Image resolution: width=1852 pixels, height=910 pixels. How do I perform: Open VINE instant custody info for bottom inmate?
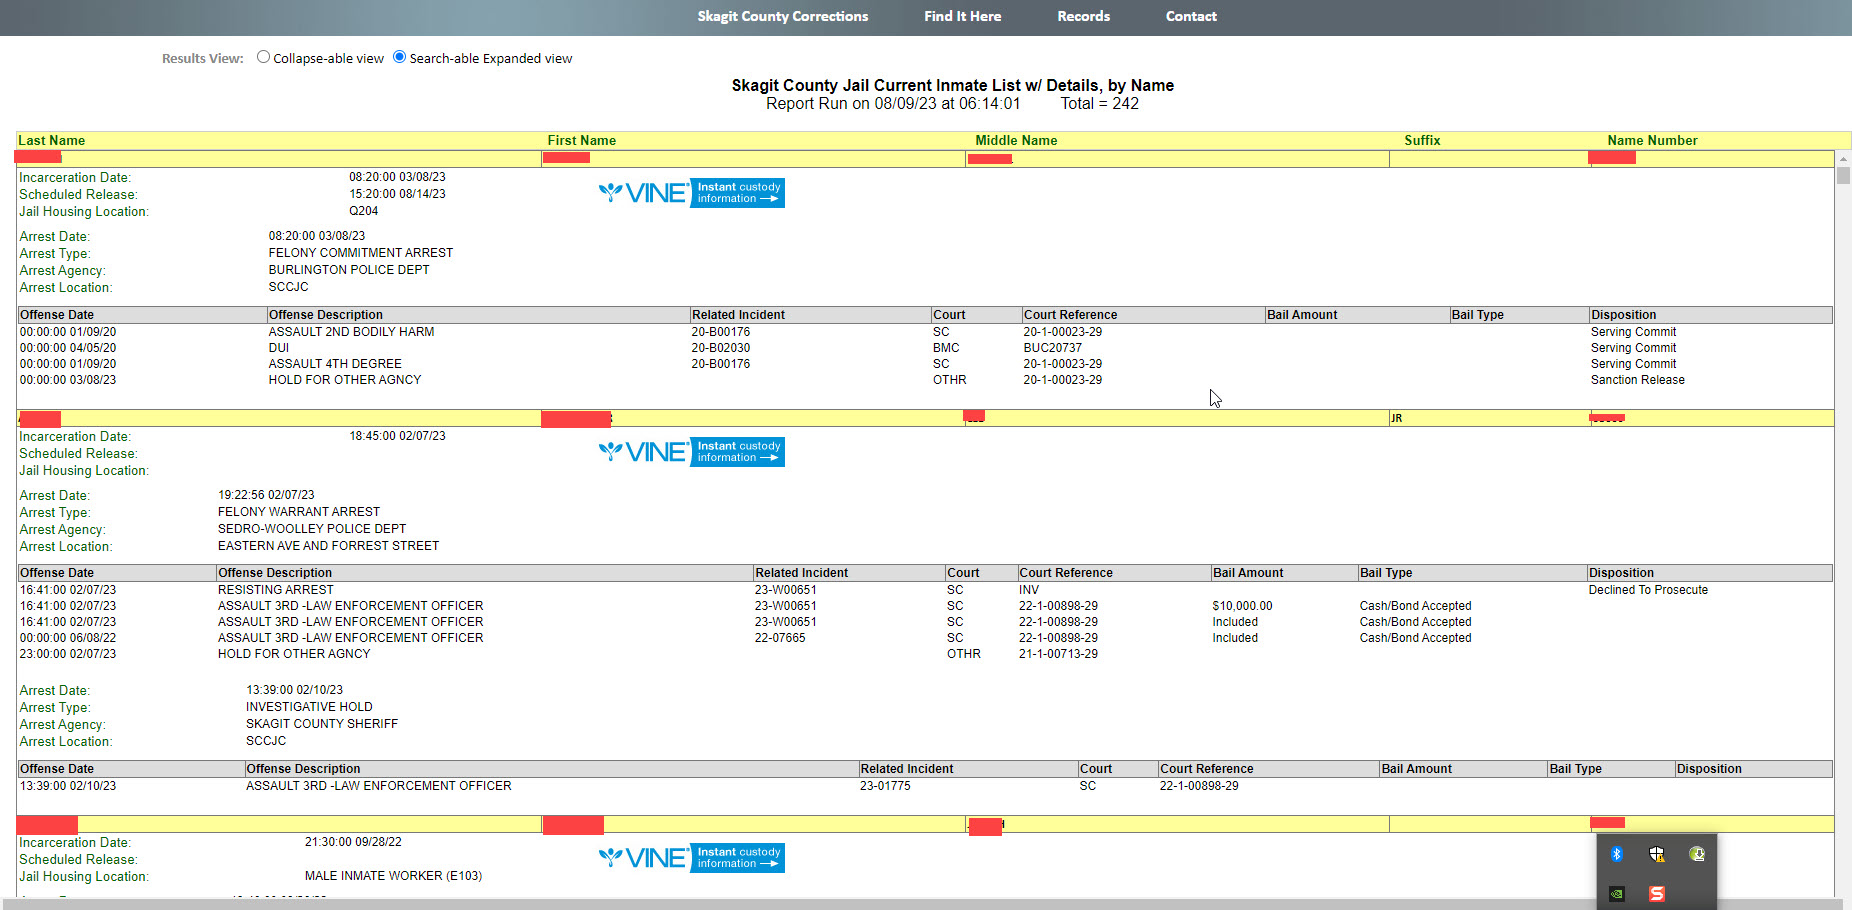[690, 857]
